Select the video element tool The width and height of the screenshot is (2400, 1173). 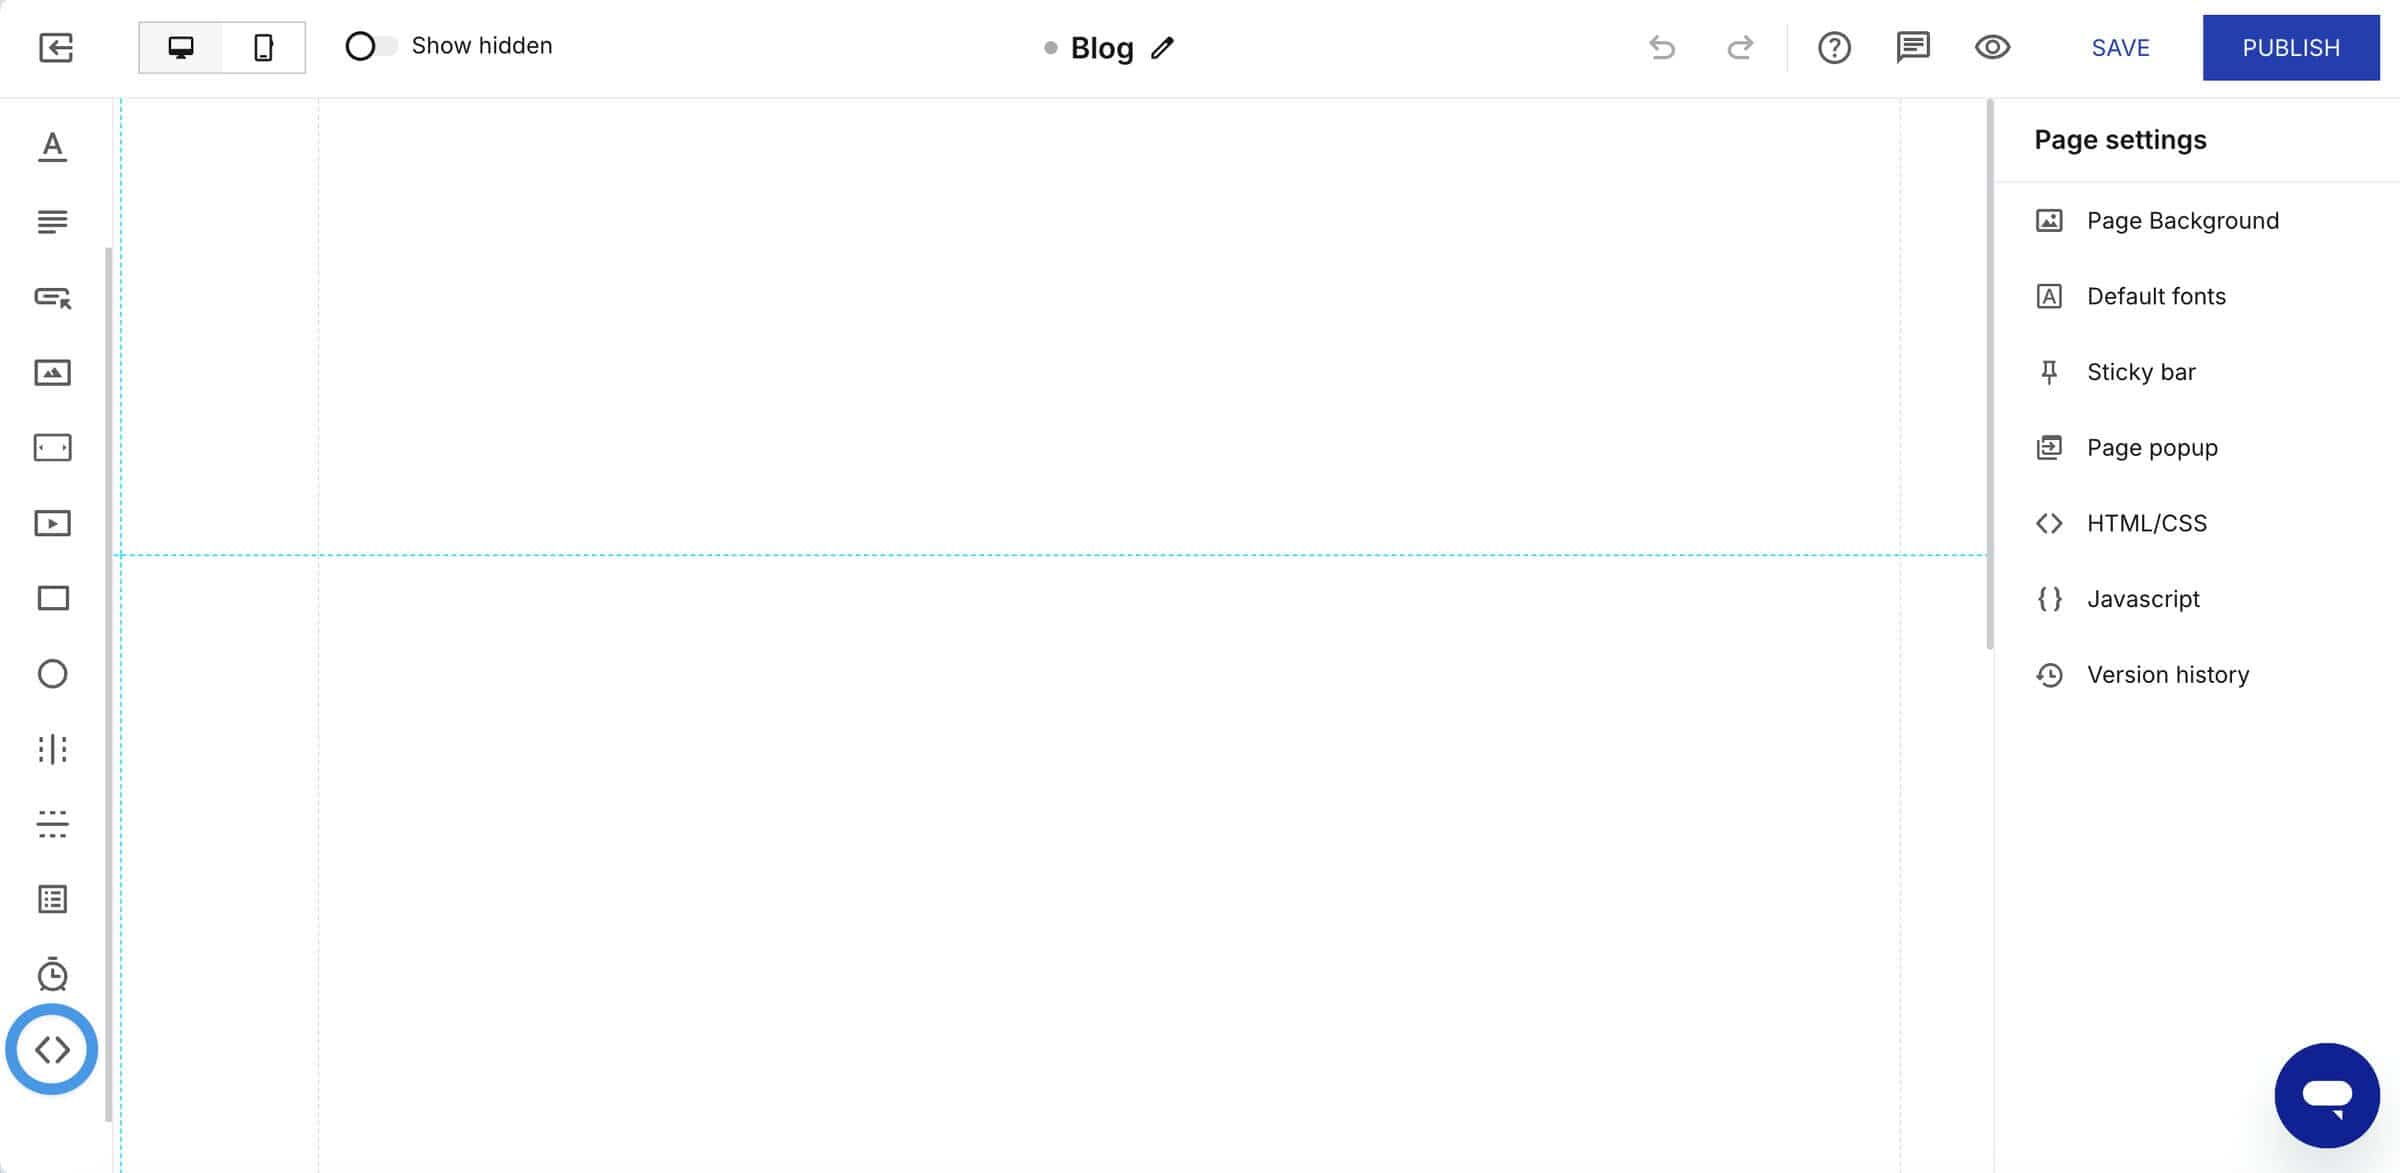coord(53,523)
